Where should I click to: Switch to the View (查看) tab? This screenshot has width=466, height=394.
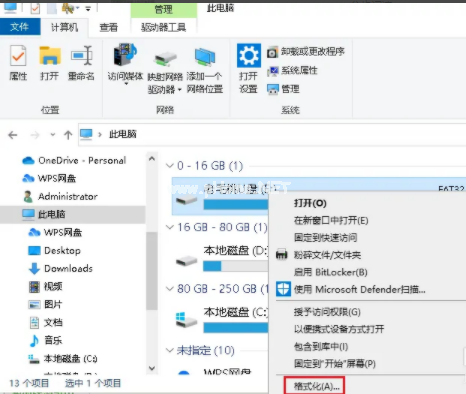click(109, 27)
